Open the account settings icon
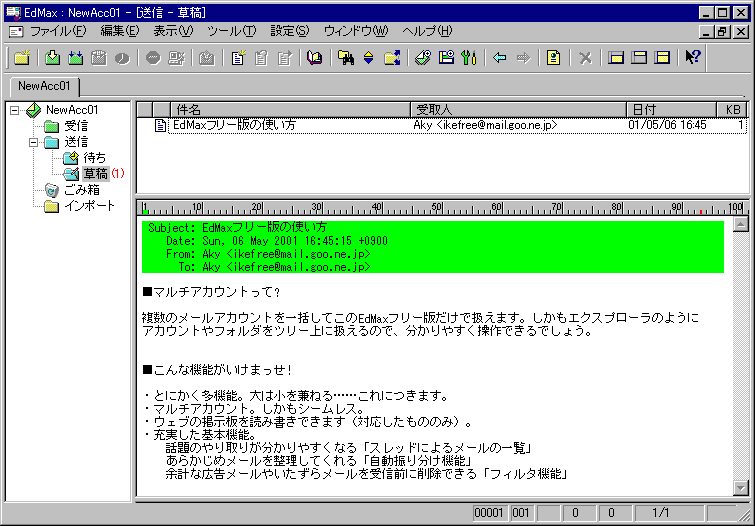The image size is (755, 526). [x=423, y=58]
